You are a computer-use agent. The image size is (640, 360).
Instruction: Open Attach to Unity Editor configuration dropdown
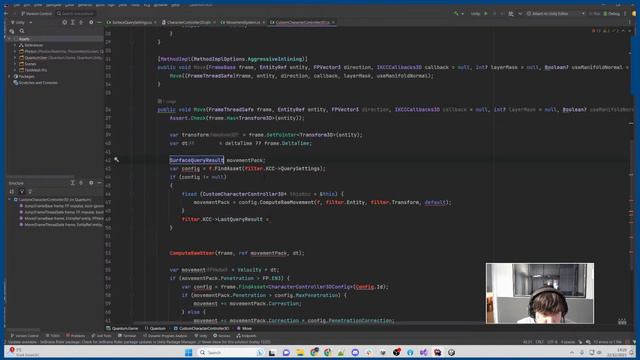click(556, 13)
